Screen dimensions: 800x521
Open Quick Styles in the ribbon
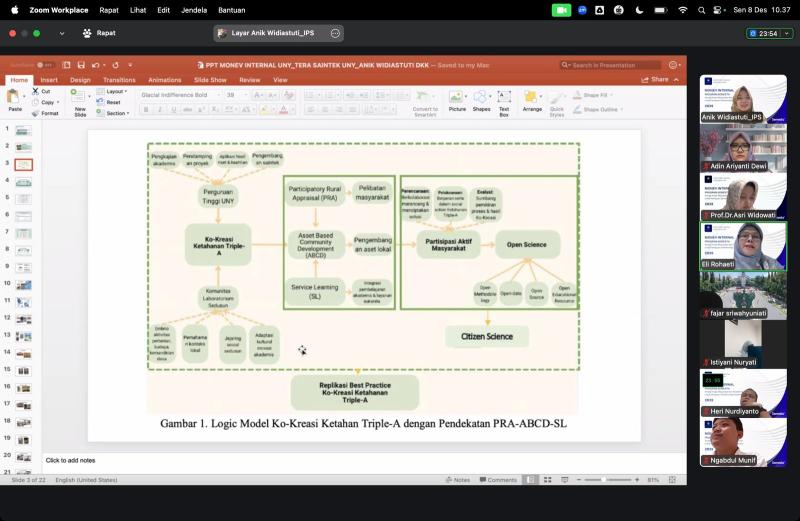(557, 101)
